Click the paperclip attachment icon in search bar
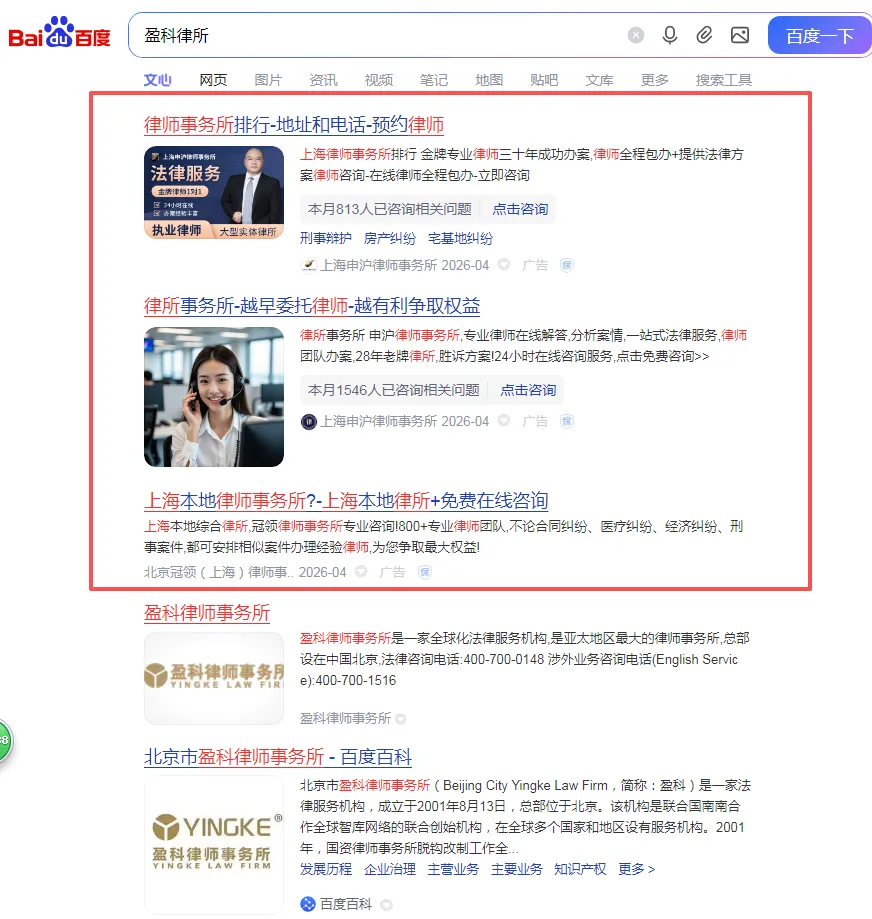 click(x=704, y=34)
